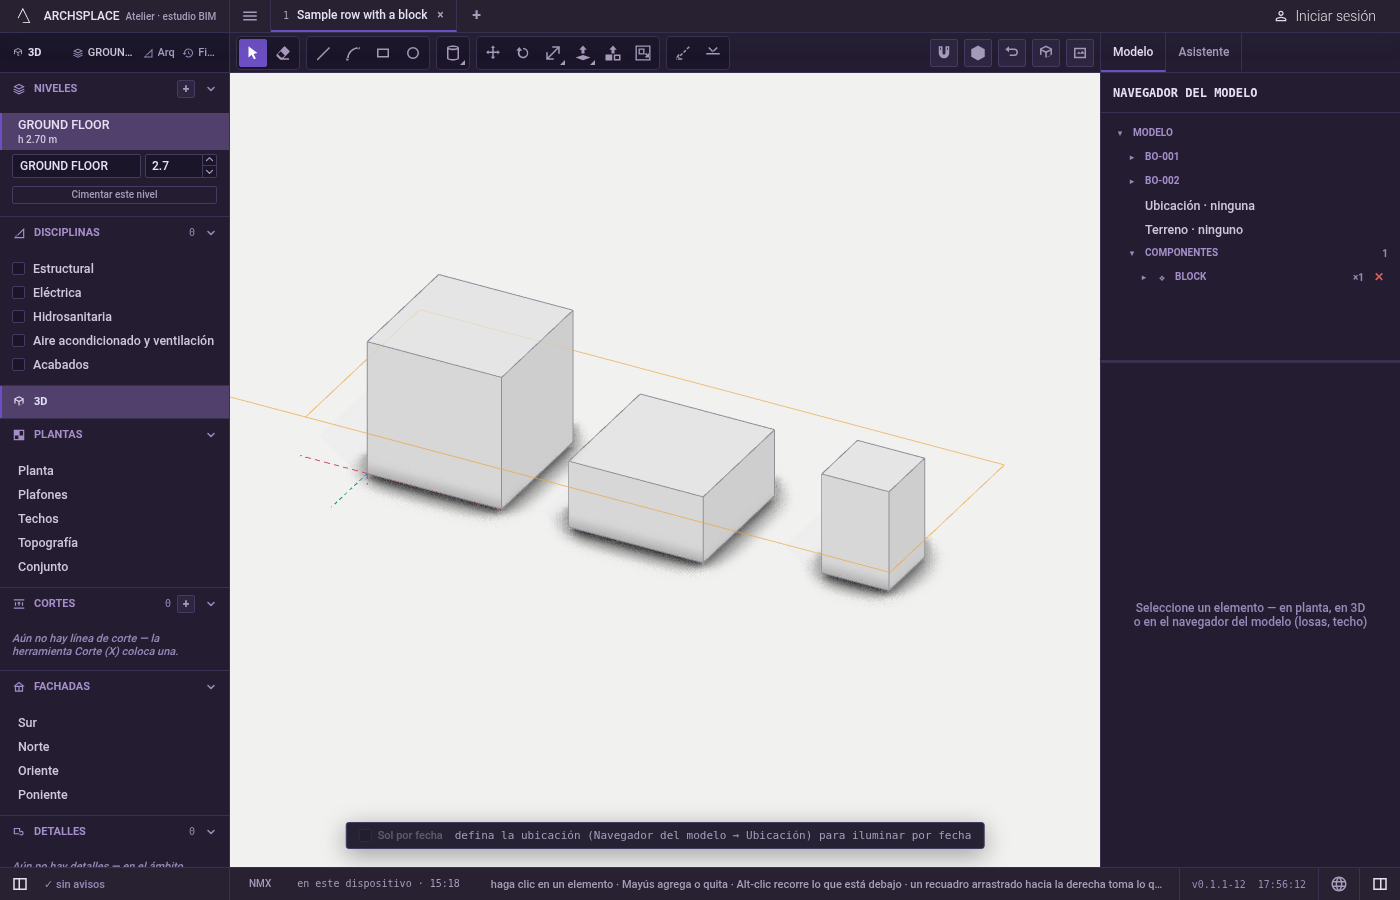
Task: Click the globe language icon in status bar
Action: tap(1339, 884)
